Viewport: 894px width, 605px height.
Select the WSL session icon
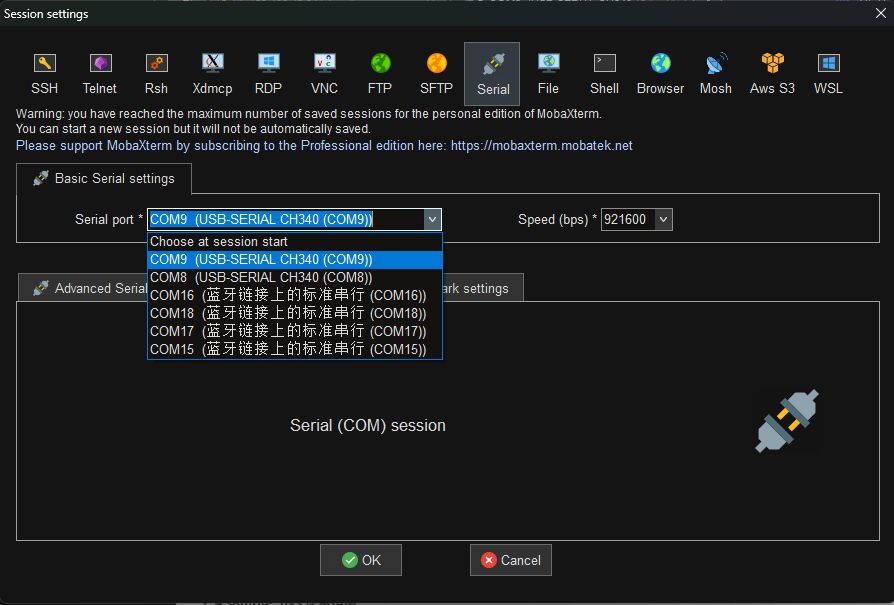tap(828, 74)
